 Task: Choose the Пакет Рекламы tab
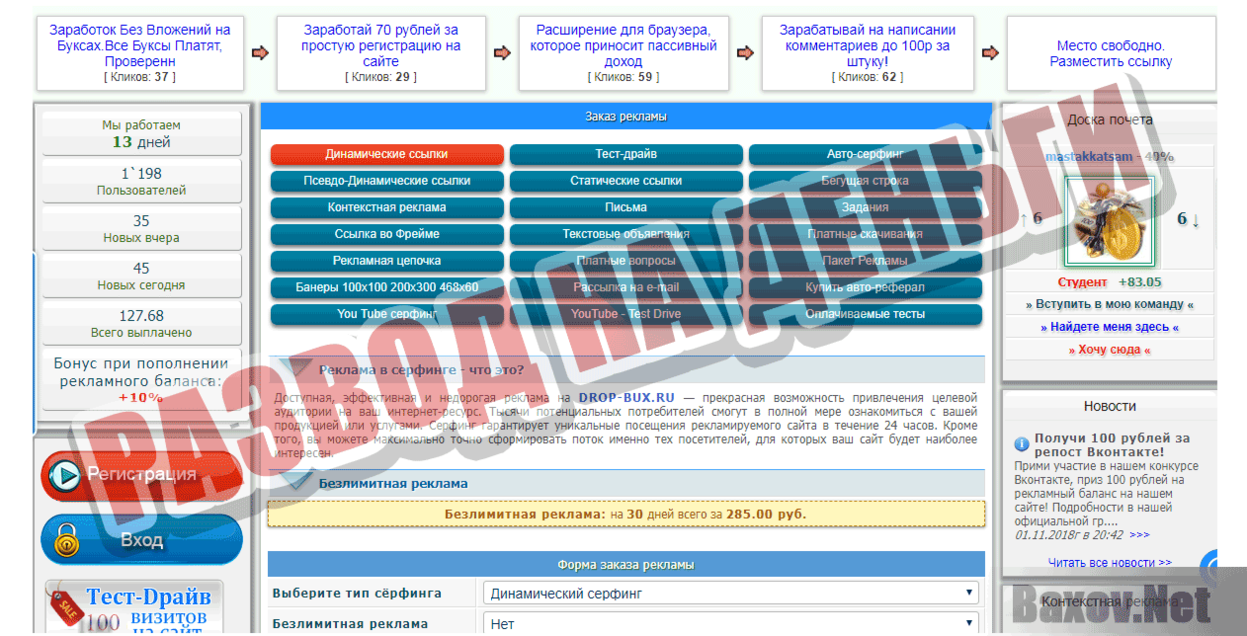[x=865, y=261]
